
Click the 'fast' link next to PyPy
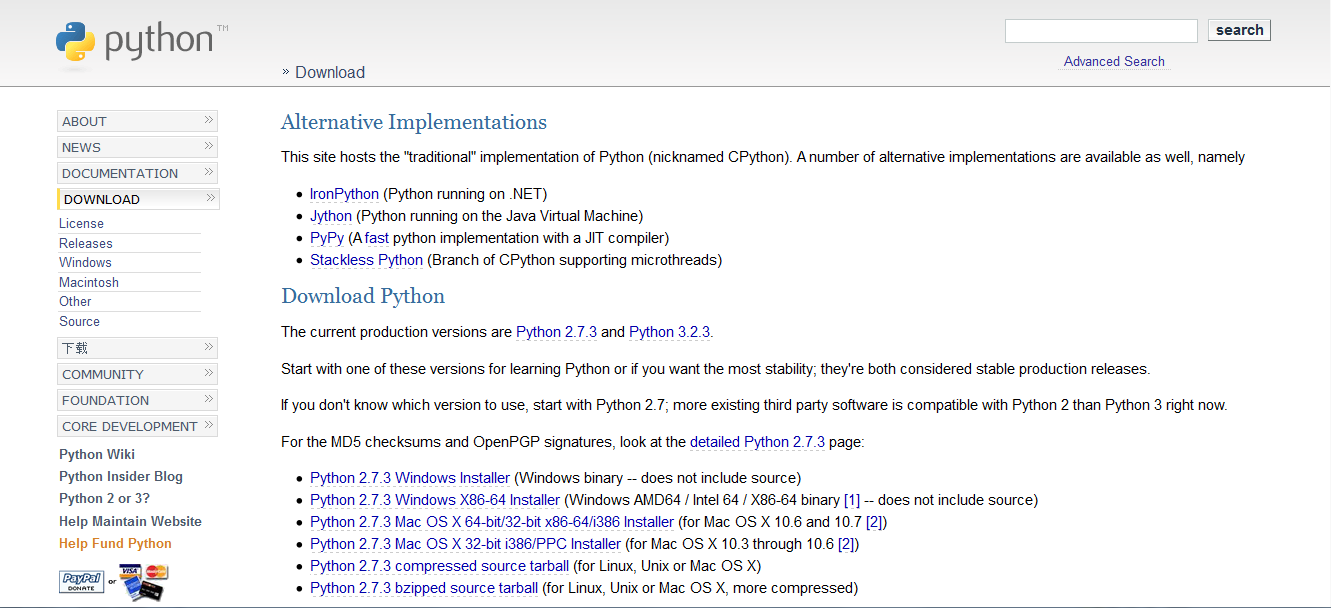click(x=376, y=238)
